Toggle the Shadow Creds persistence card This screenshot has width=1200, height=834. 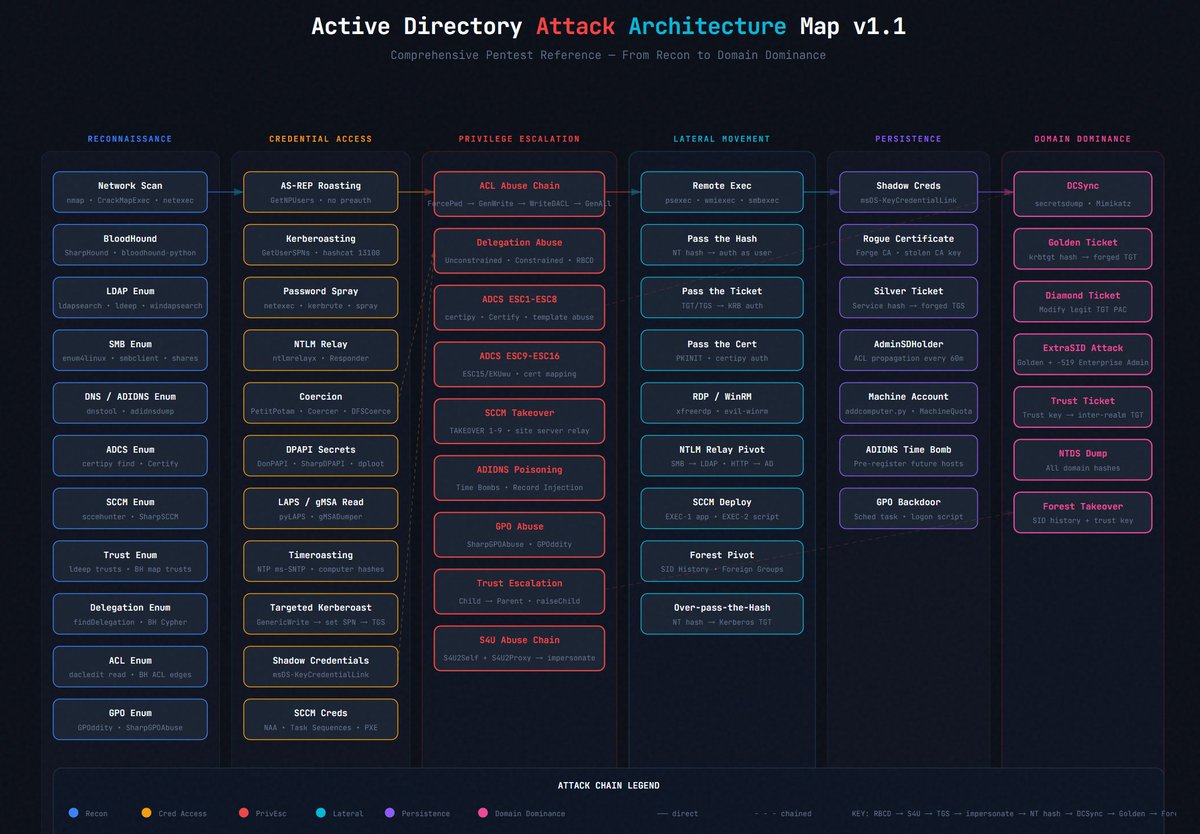pos(908,192)
